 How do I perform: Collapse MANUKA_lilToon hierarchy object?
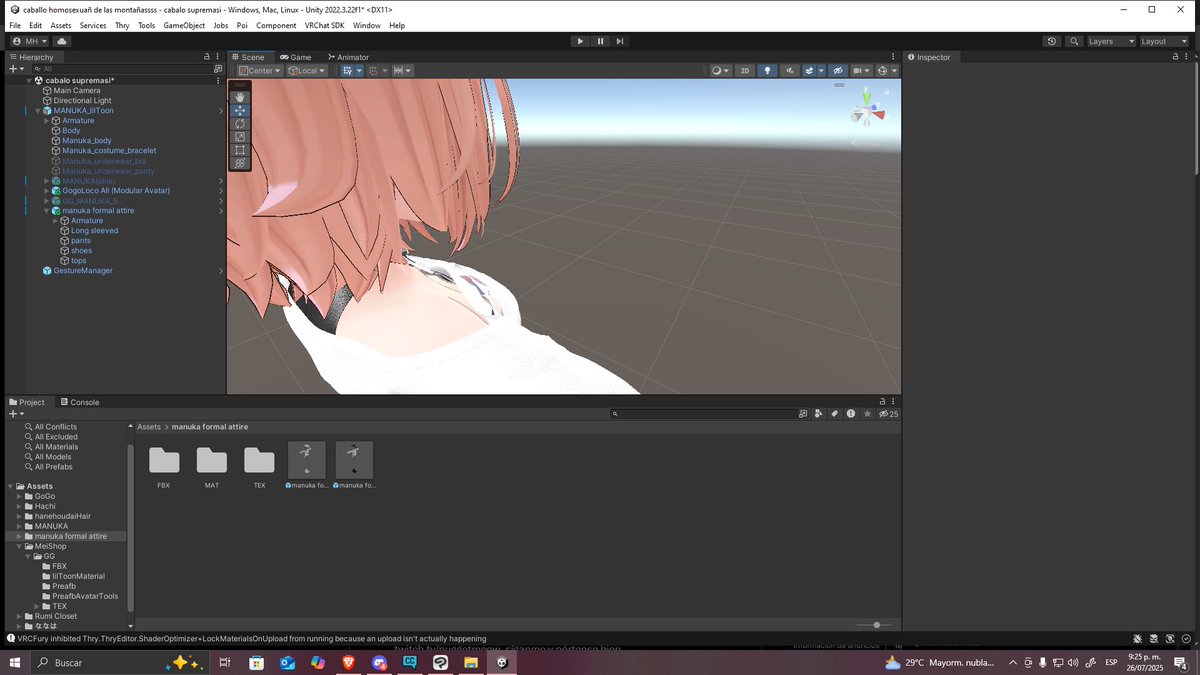[38, 111]
